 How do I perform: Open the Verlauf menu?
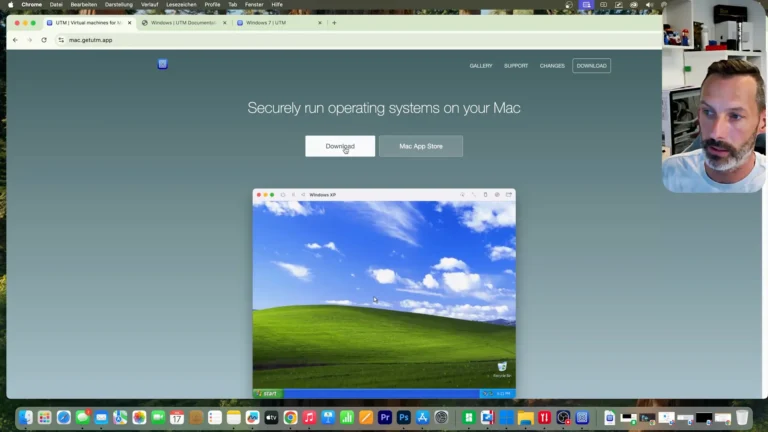[149, 4]
